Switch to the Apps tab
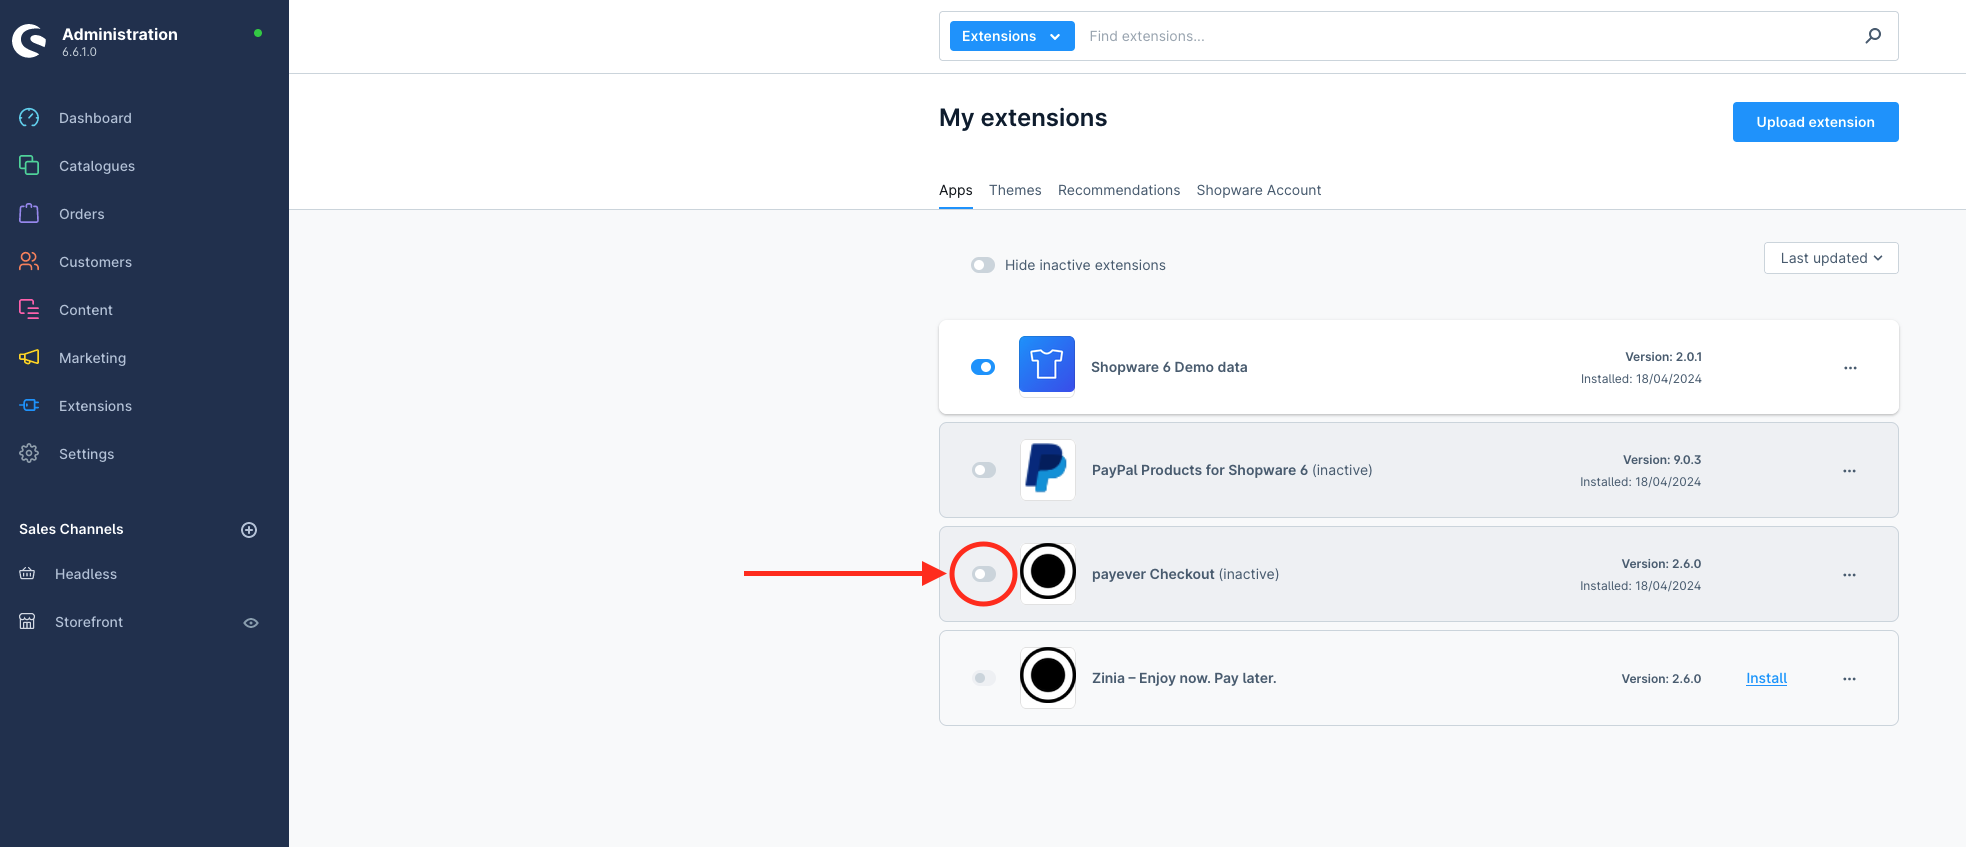This screenshot has width=1966, height=847. point(956,190)
